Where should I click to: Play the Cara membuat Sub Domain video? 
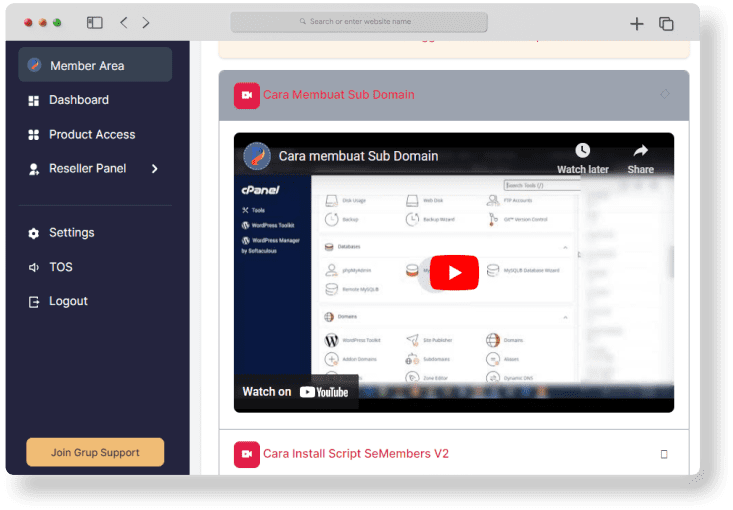coord(454,272)
